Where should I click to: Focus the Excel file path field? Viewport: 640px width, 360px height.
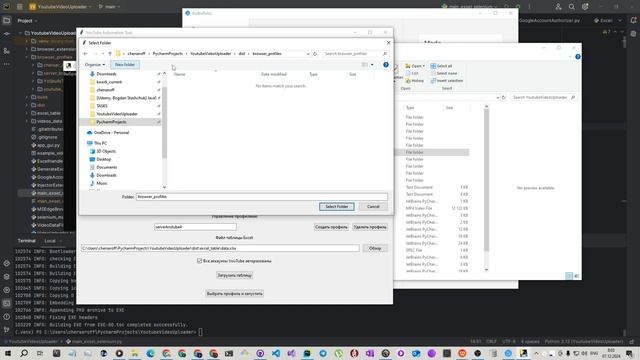coord(220,248)
